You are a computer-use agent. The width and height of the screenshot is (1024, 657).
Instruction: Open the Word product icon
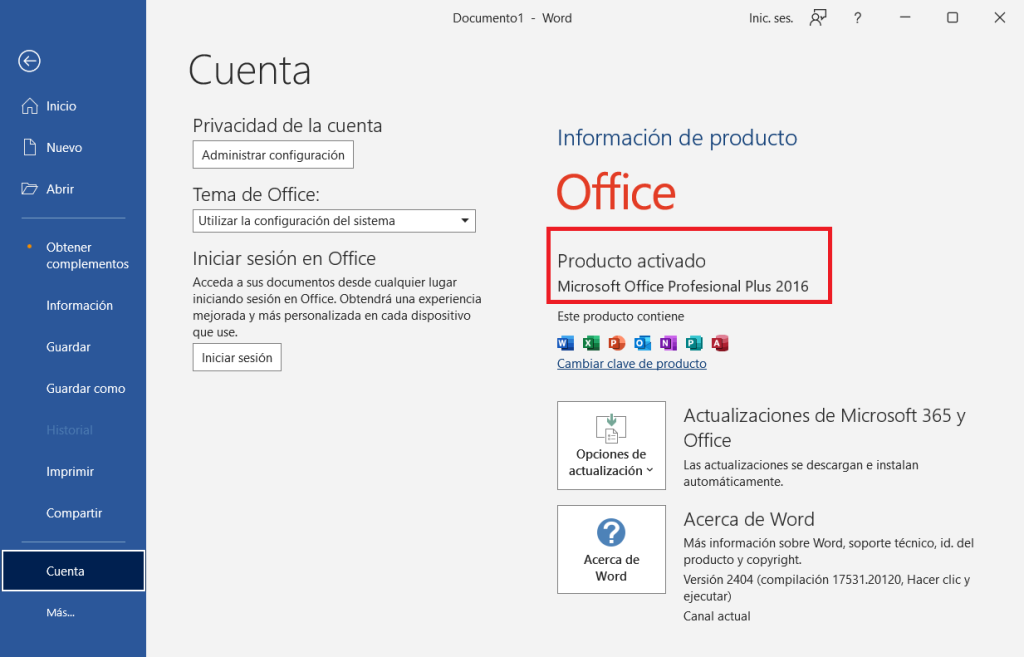pos(565,343)
